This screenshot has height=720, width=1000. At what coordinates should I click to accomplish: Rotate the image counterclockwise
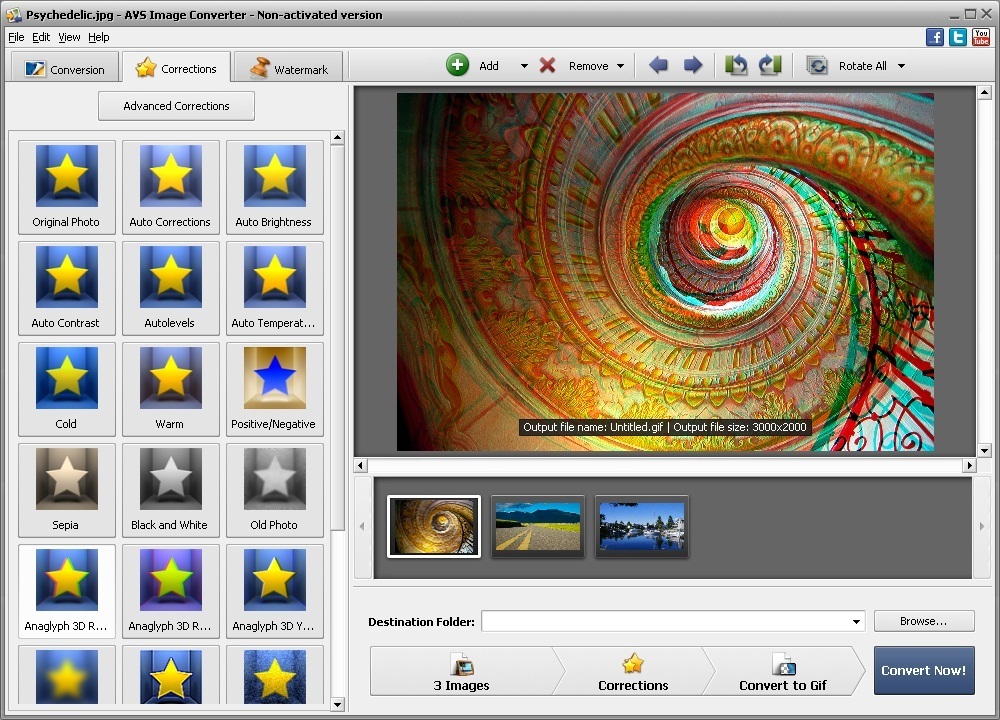point(737,64)
